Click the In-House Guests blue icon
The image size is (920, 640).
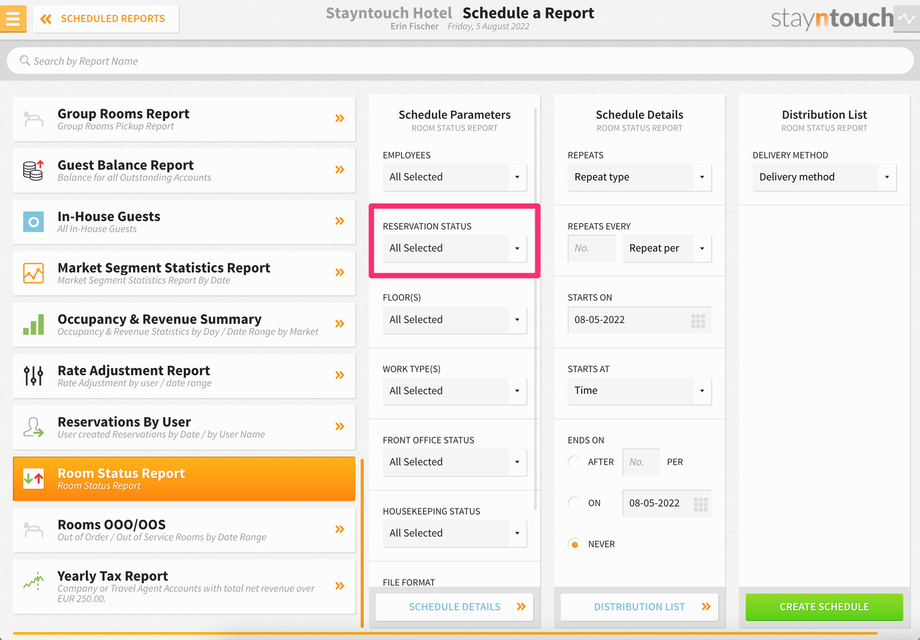click(33, 222)
